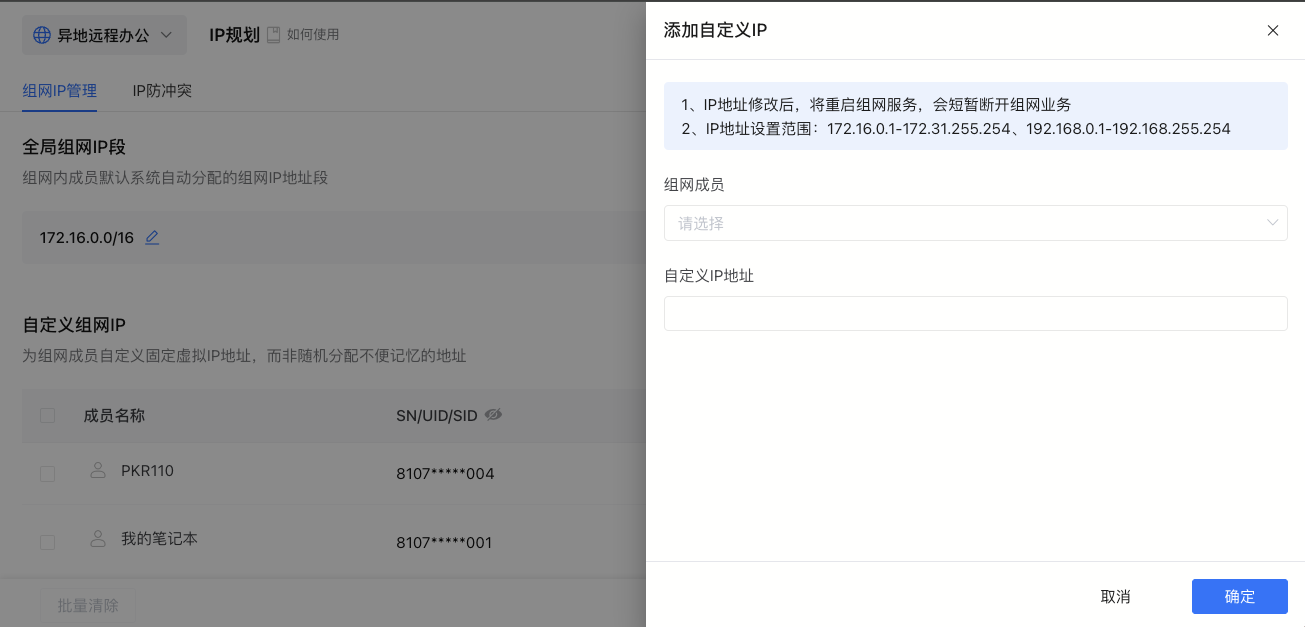Edit the 172.16.0.0/16 segment with pencil icon

152,237
